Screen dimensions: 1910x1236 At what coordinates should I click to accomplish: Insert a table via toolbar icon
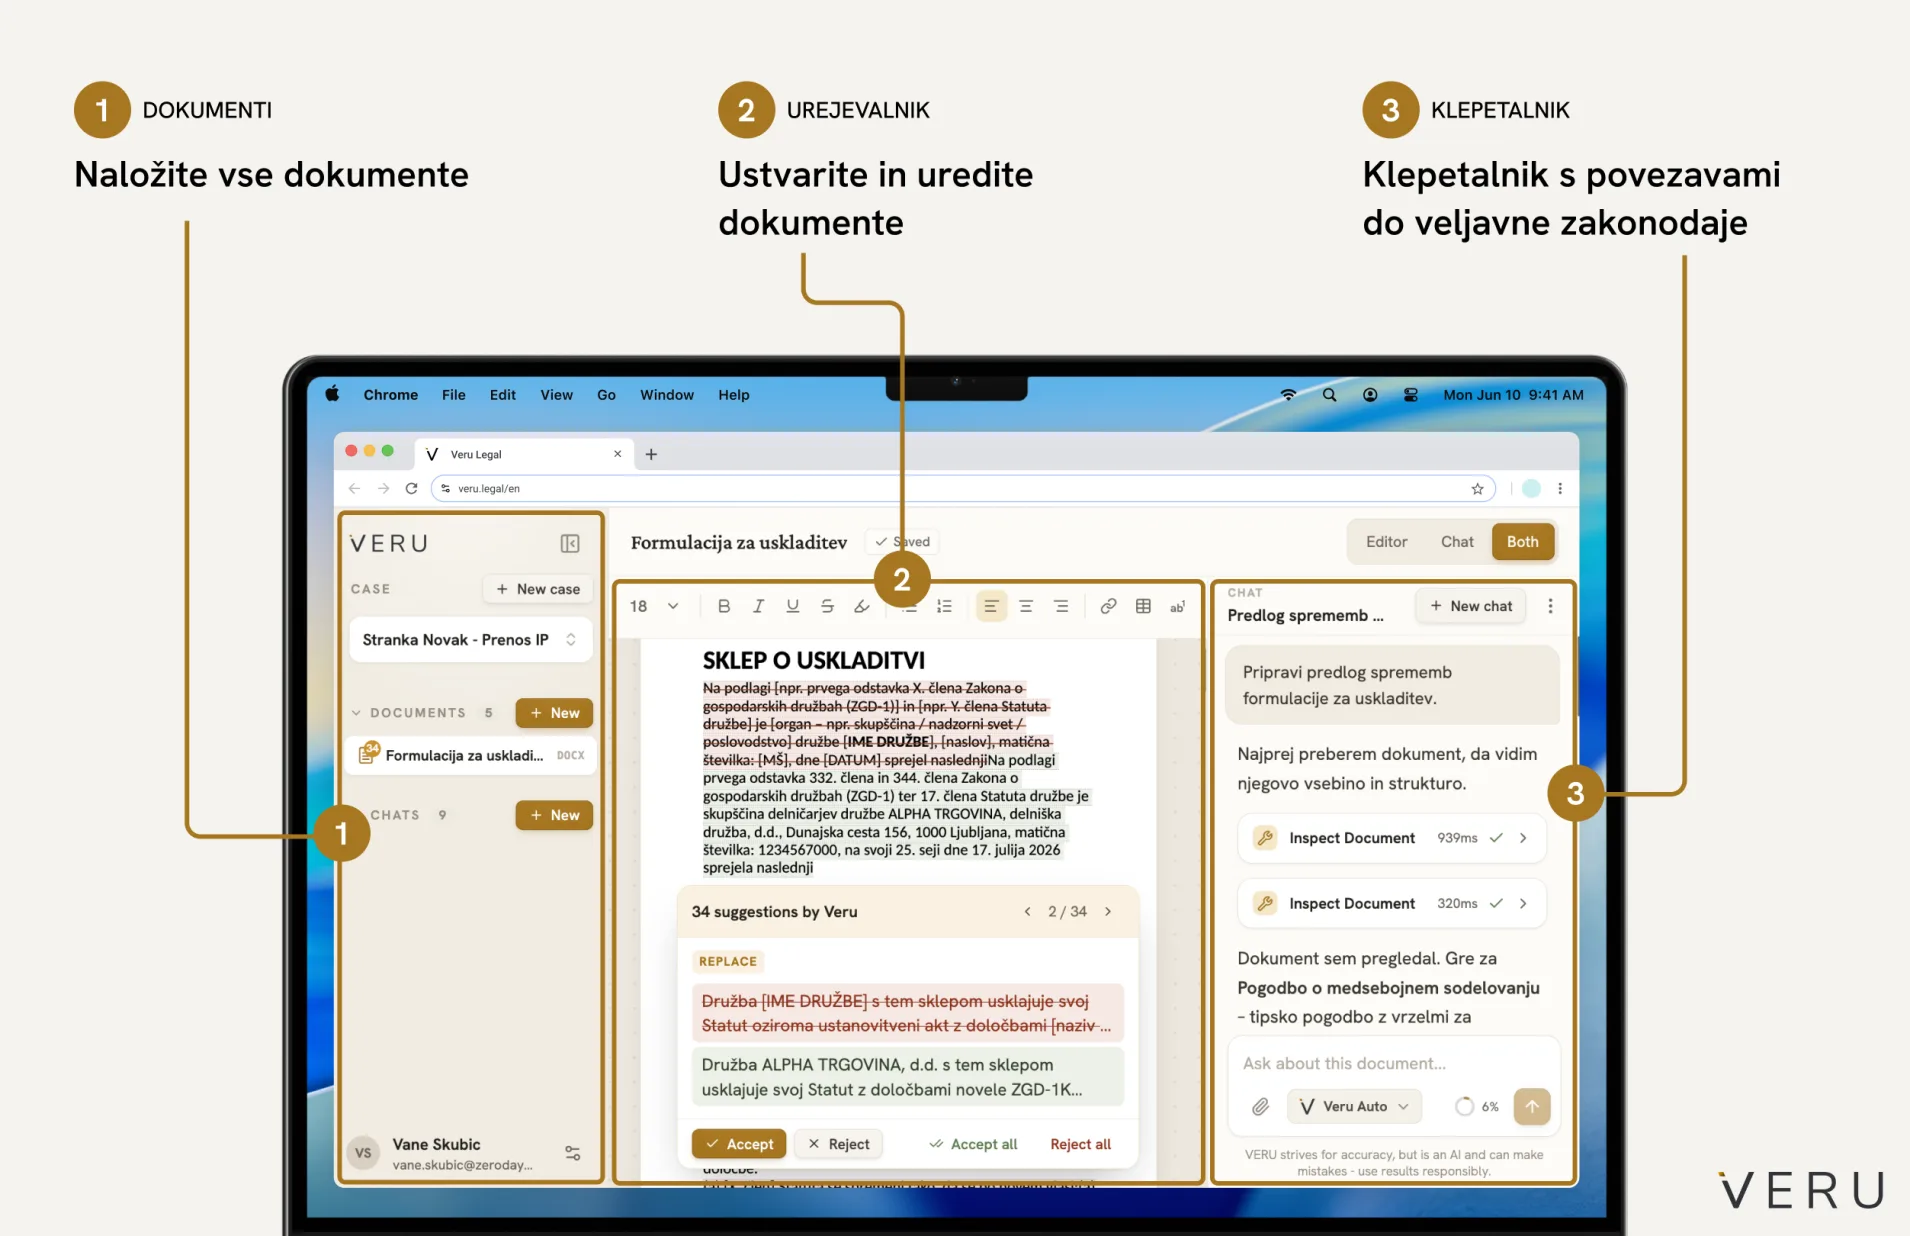pos(1143,606)
